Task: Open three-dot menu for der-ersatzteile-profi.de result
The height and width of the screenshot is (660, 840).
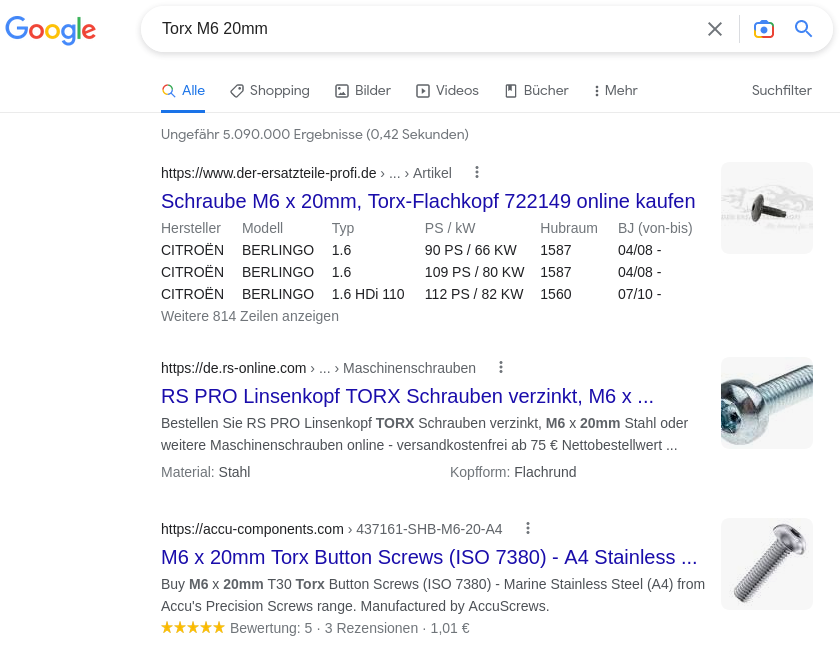Action: pos(477,172)
